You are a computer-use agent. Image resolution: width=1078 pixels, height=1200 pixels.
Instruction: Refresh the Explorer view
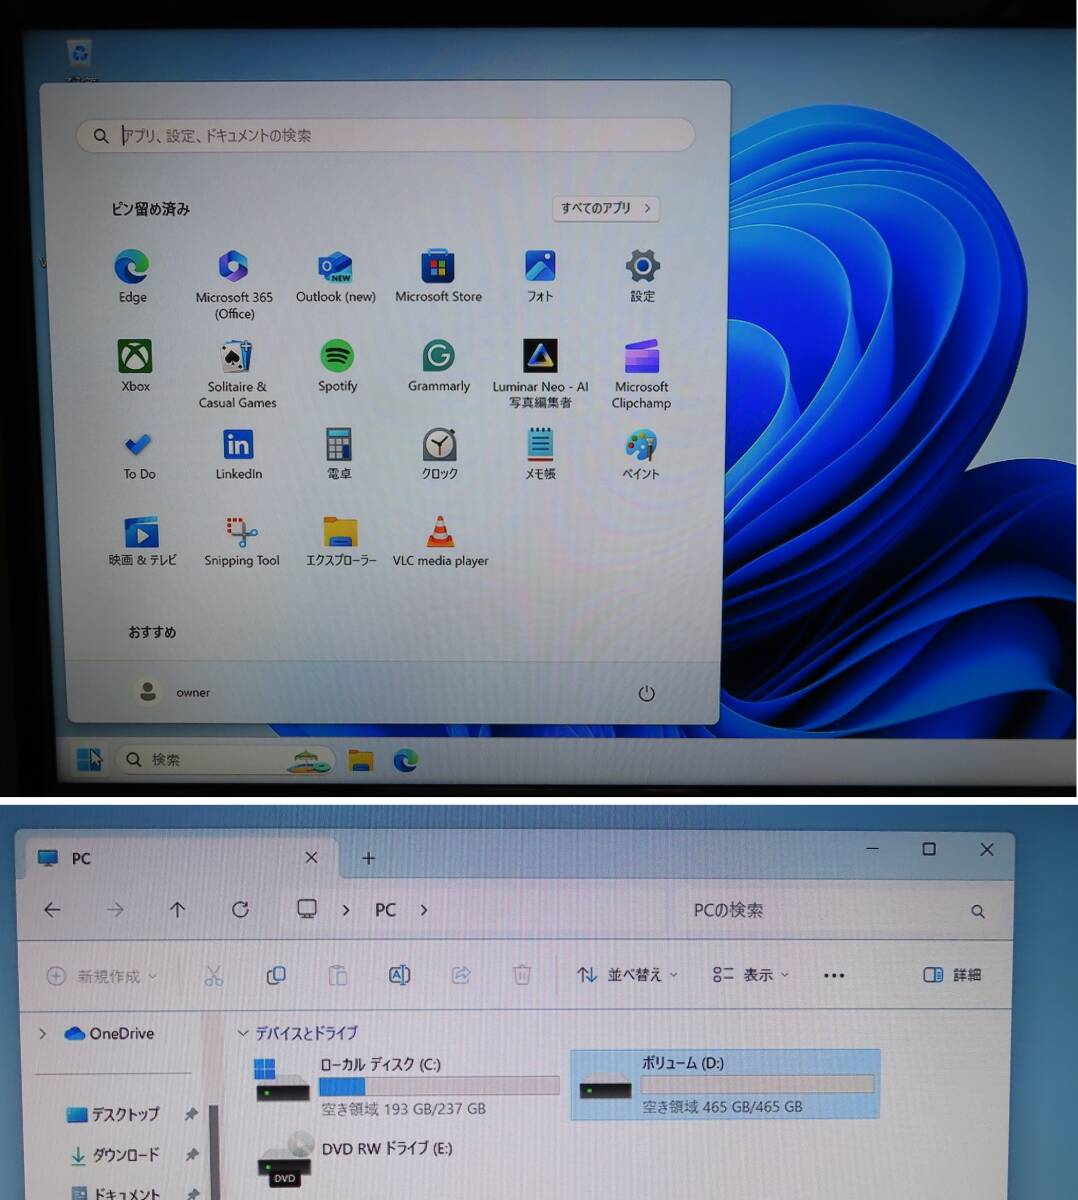(x=240, y=910)
